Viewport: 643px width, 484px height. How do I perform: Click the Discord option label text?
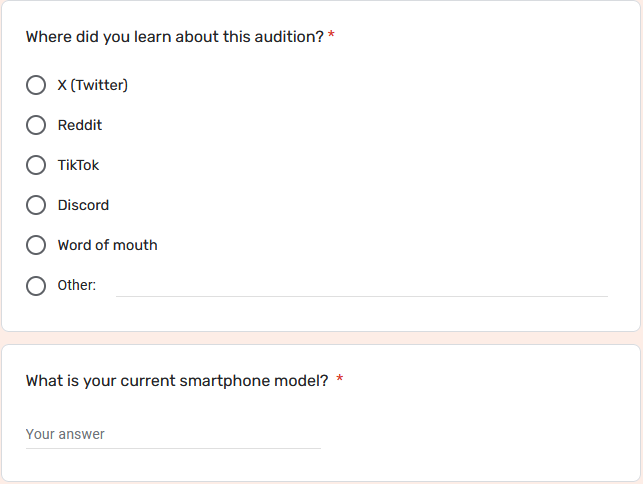(83, 205)
